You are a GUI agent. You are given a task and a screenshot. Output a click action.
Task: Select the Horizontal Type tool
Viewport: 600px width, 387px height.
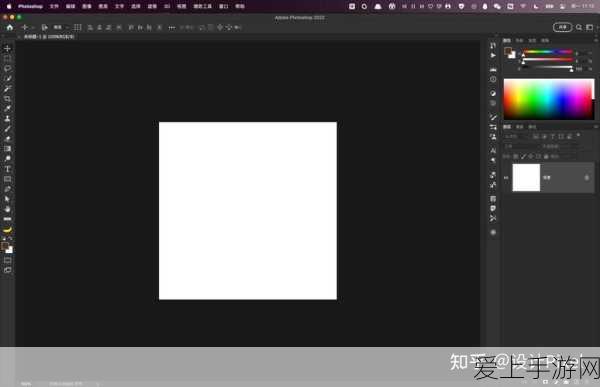[7, 169]
